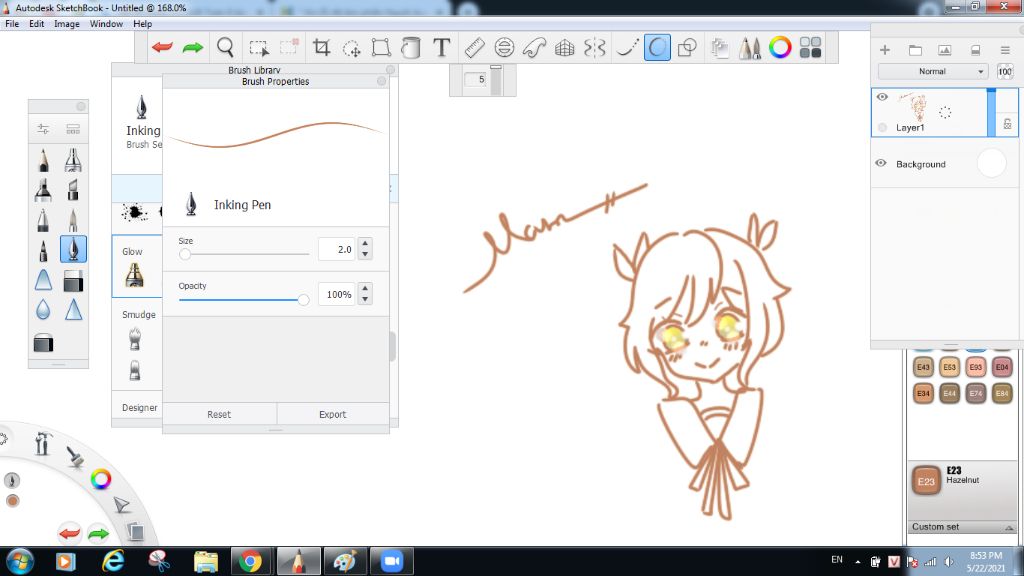Screen dimensions: 1024x576
Task: Select the Distort transform tool
Action: (381, 48)
